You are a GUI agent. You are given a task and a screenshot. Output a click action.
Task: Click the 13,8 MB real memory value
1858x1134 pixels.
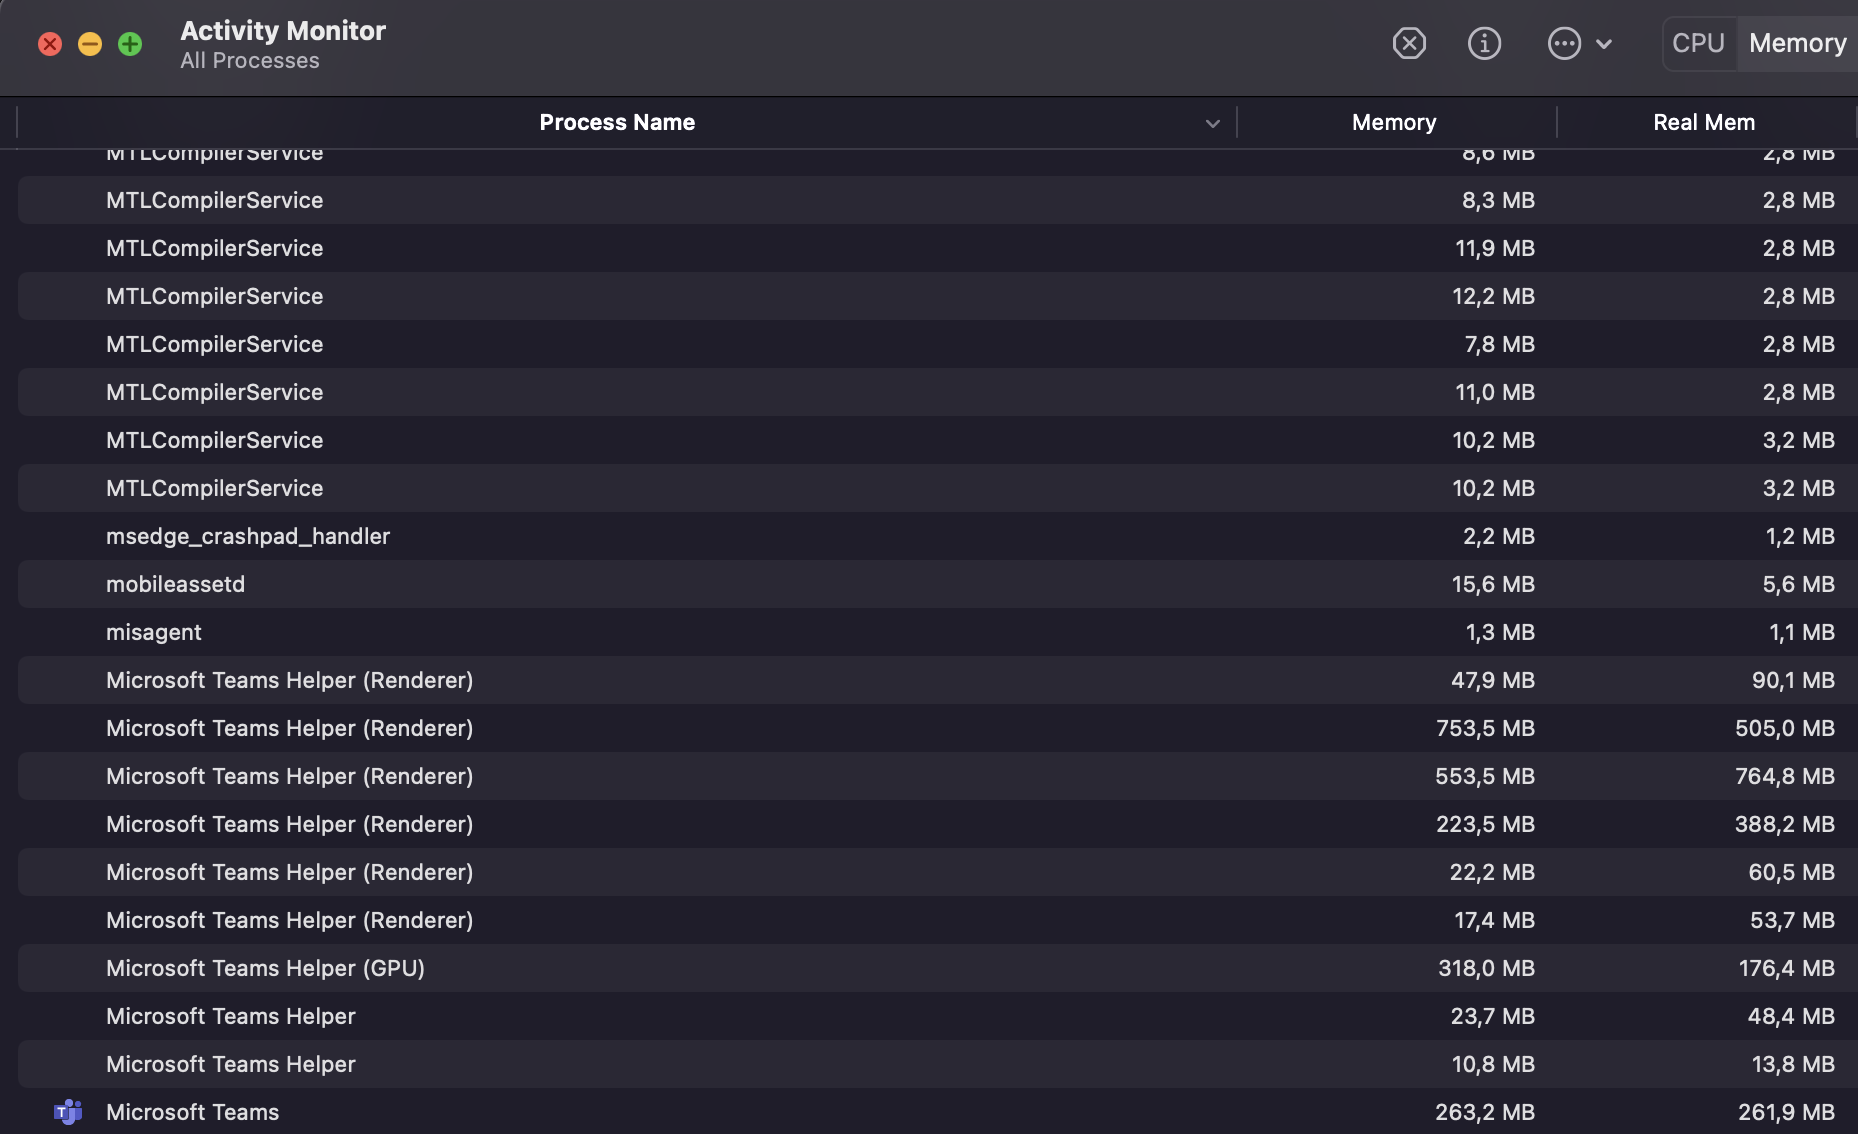tap(1793, 1064)
